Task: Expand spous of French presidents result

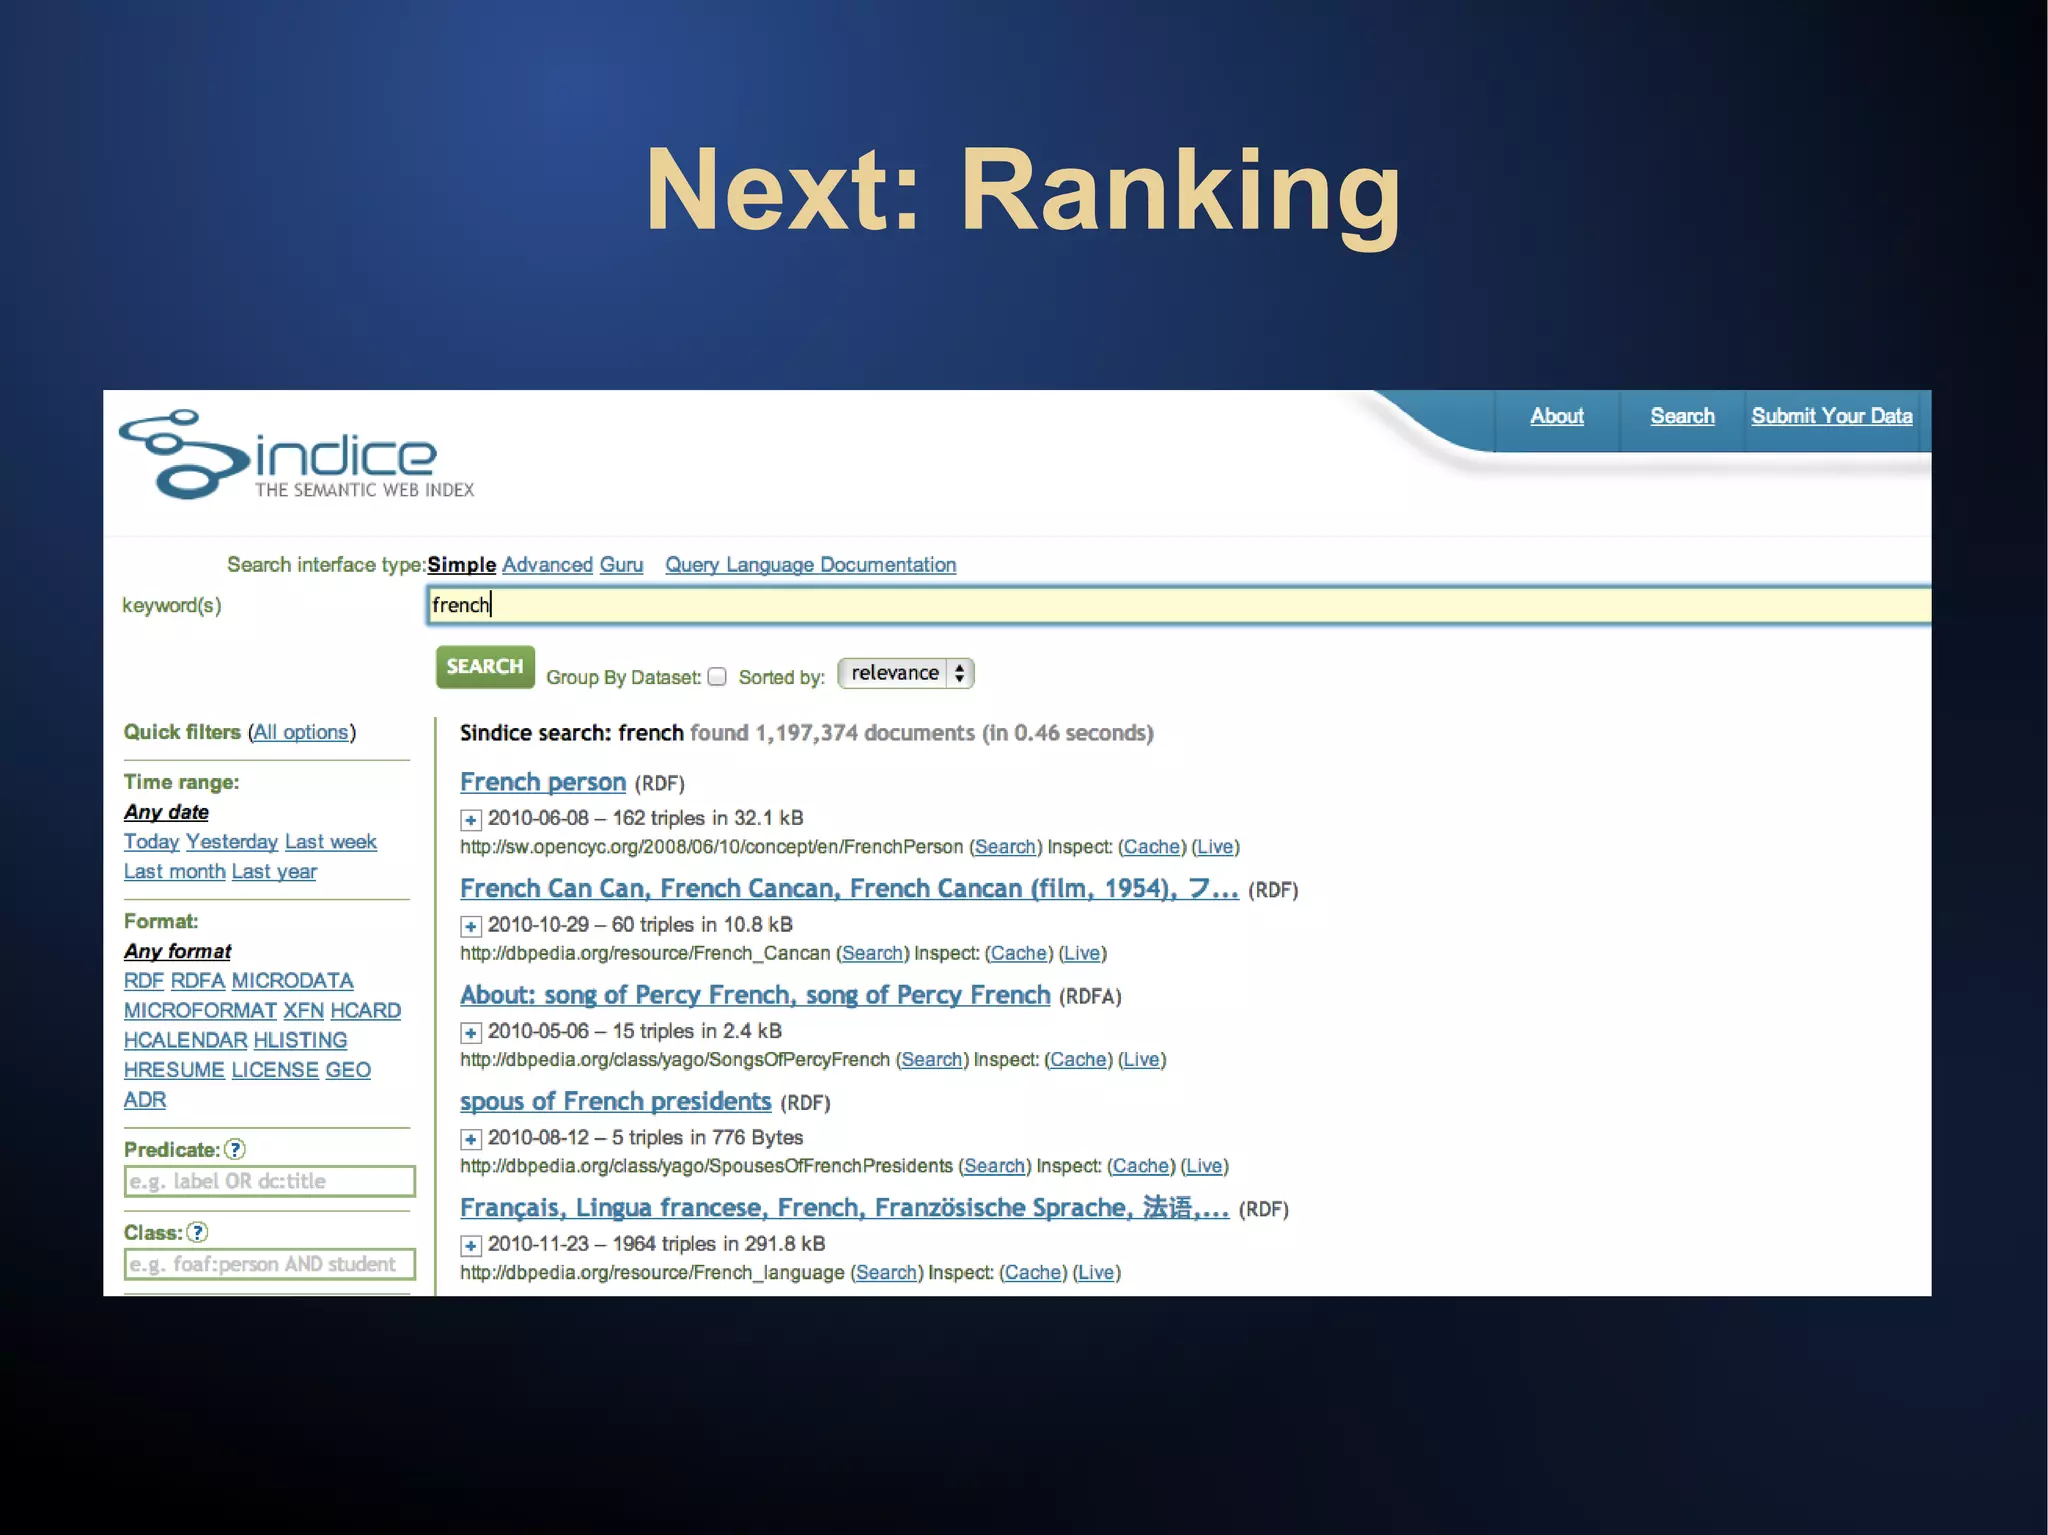Action: (x=470, y=1139)
